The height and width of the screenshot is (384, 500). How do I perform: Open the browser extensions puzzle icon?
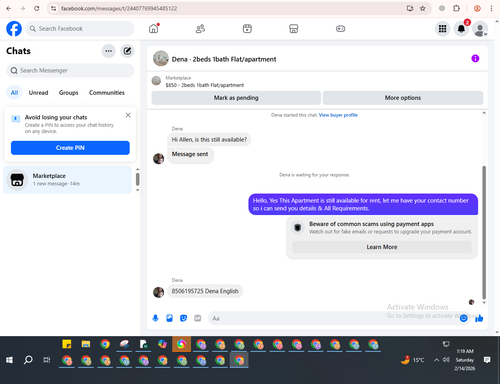click(456, 8)
